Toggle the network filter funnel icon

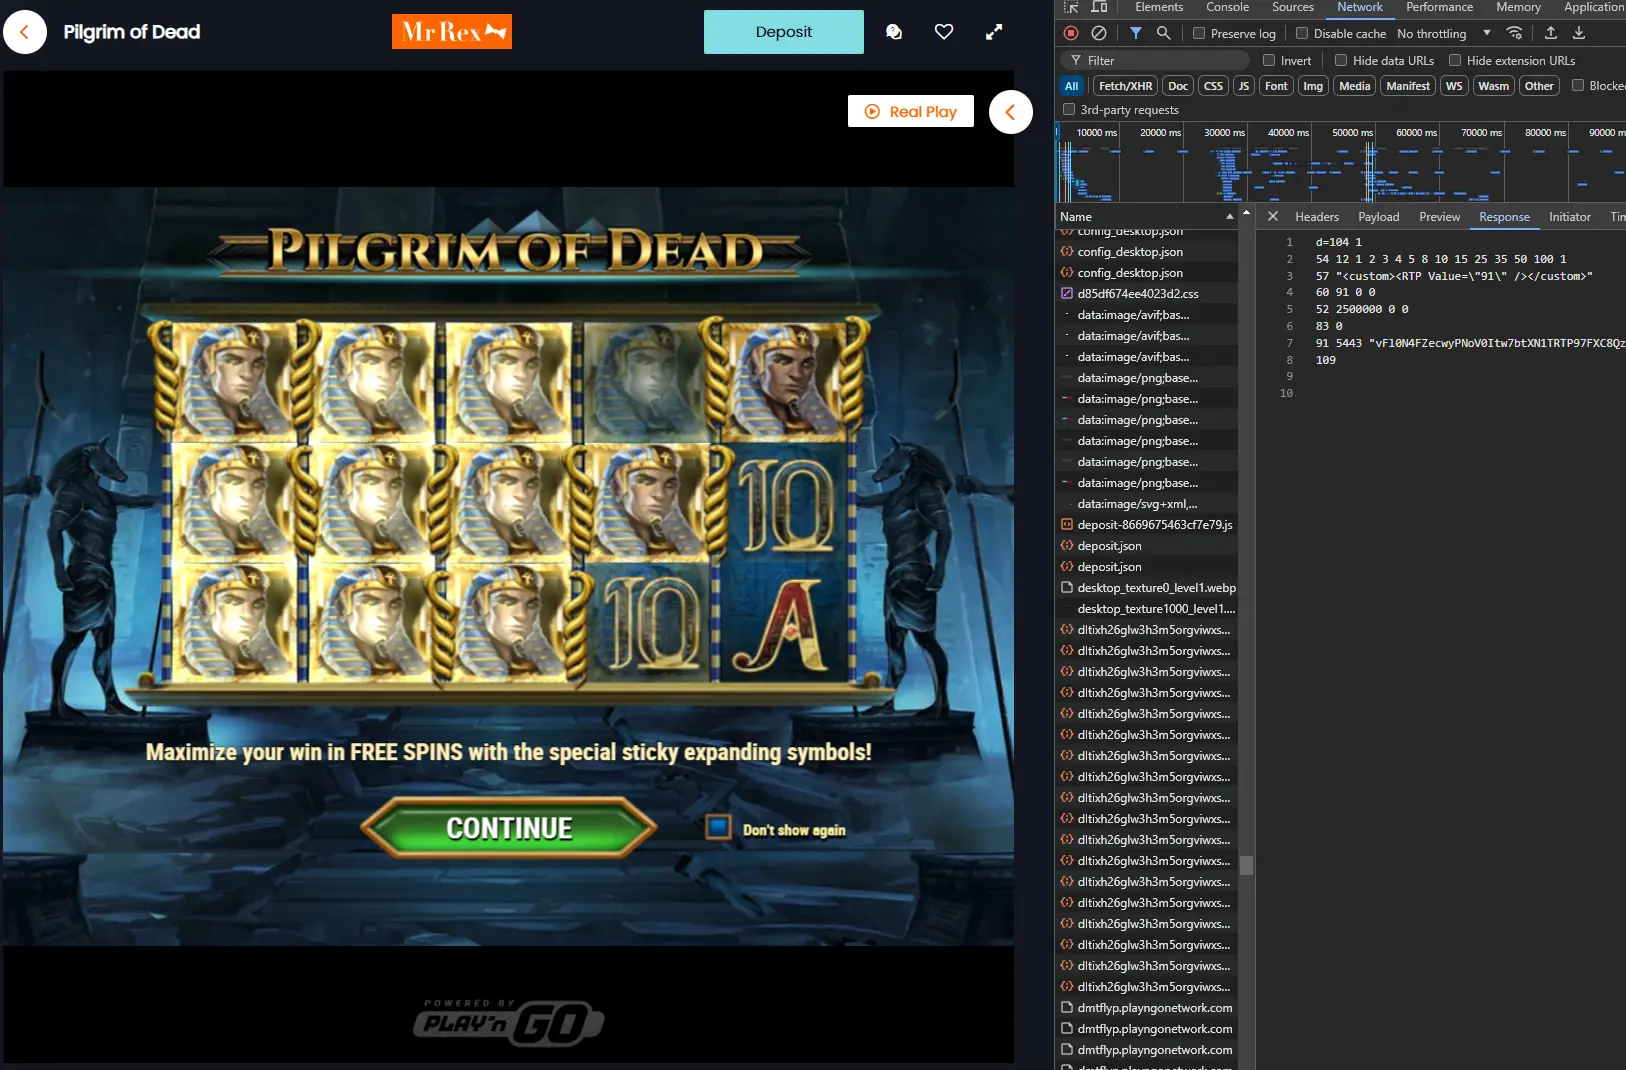coord(1136,33)
